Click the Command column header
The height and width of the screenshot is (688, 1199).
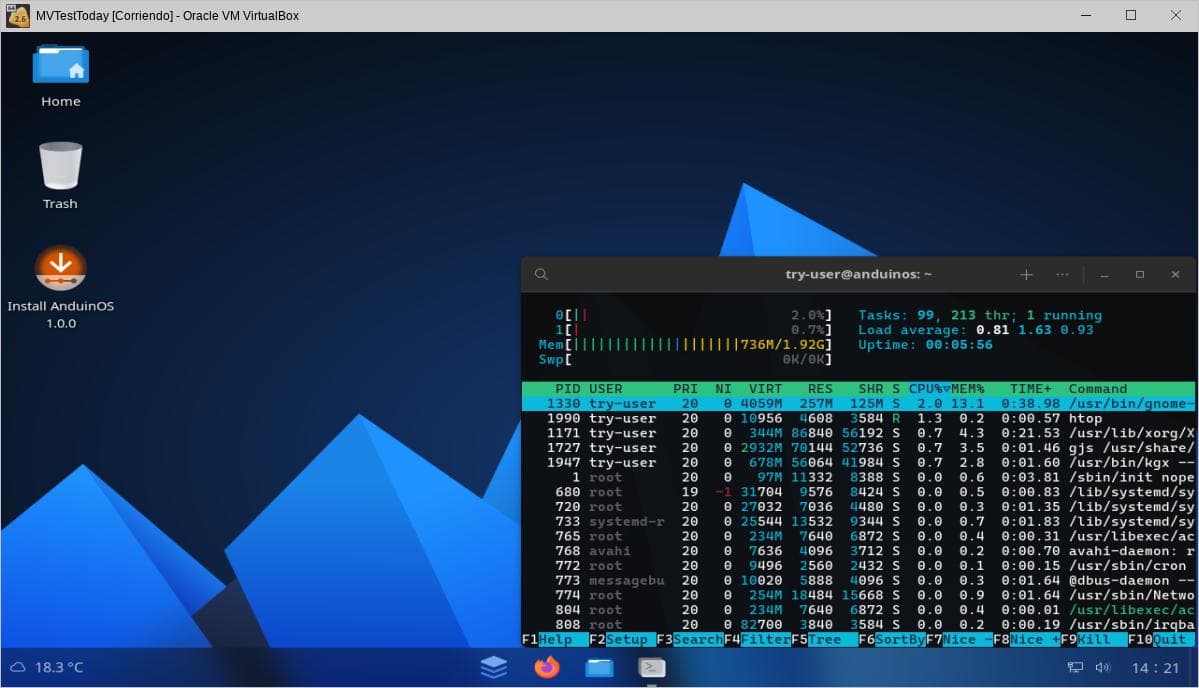click(1098, 388)
